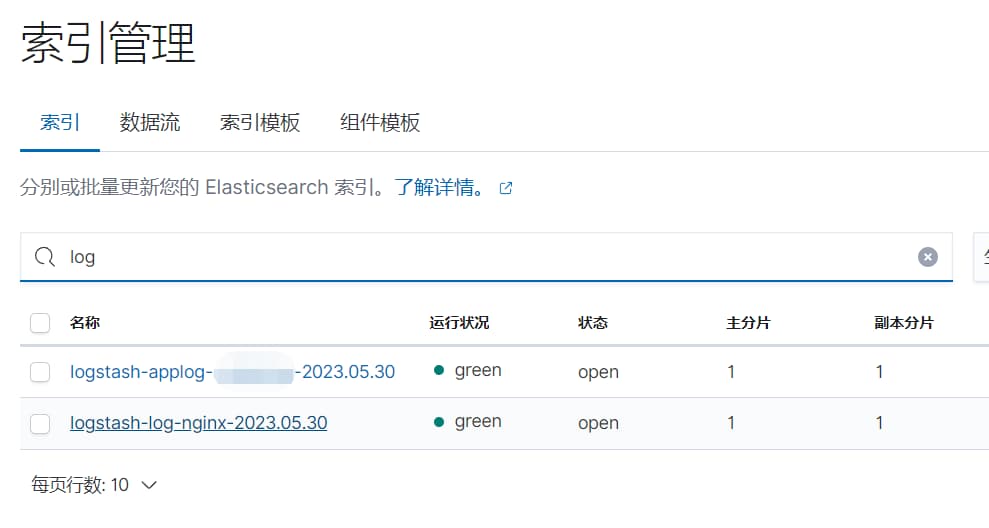This screenshot has width=989, height=528.
Task: Click the green health dot for logstash-log-nginx row
Action: pos(439,422)
